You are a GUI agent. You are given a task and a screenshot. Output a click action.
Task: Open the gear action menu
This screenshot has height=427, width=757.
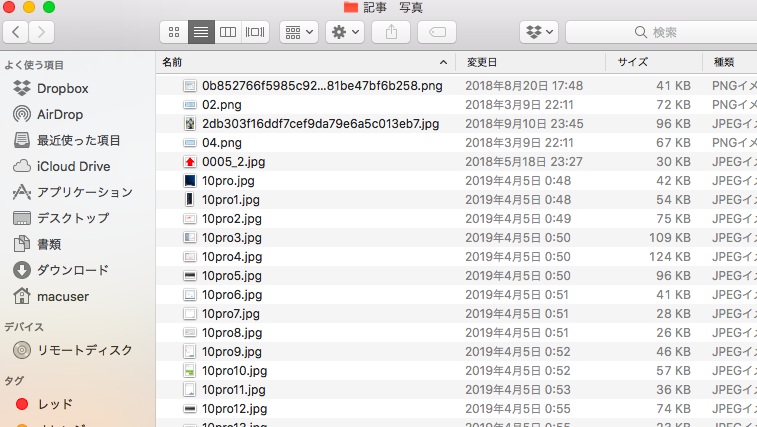tap(345, 32)
